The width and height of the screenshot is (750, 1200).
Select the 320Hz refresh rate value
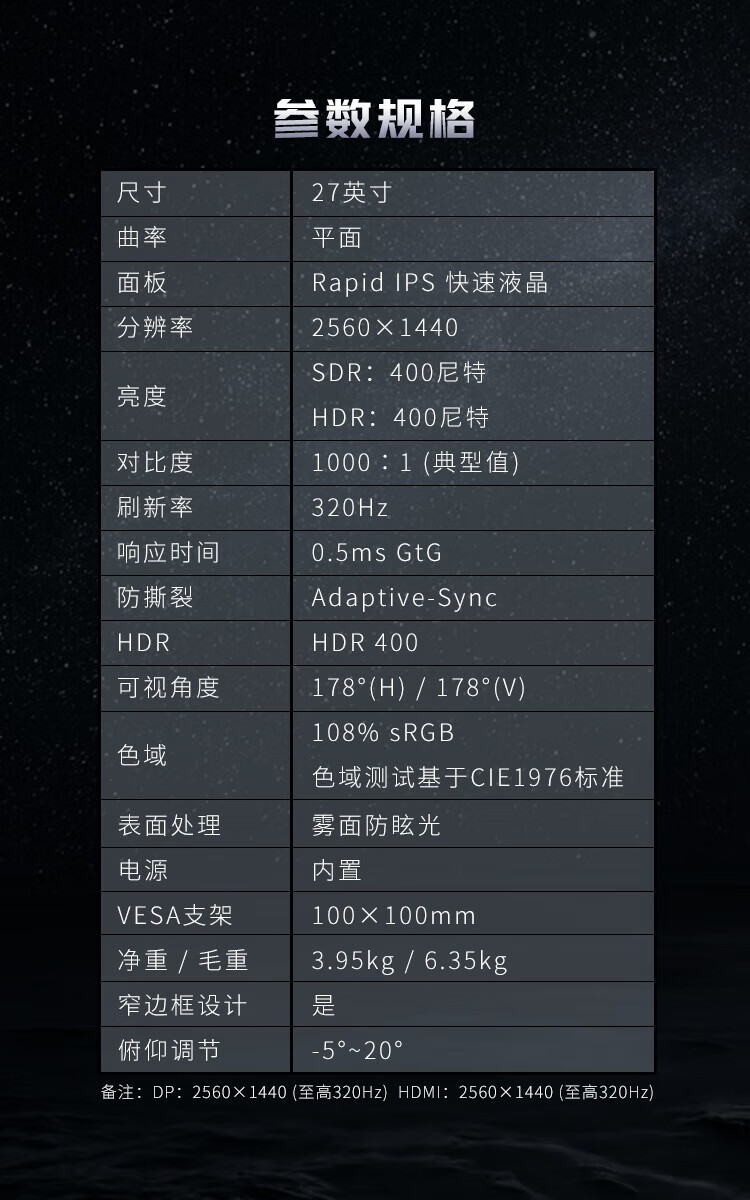(x=350, y=508)
